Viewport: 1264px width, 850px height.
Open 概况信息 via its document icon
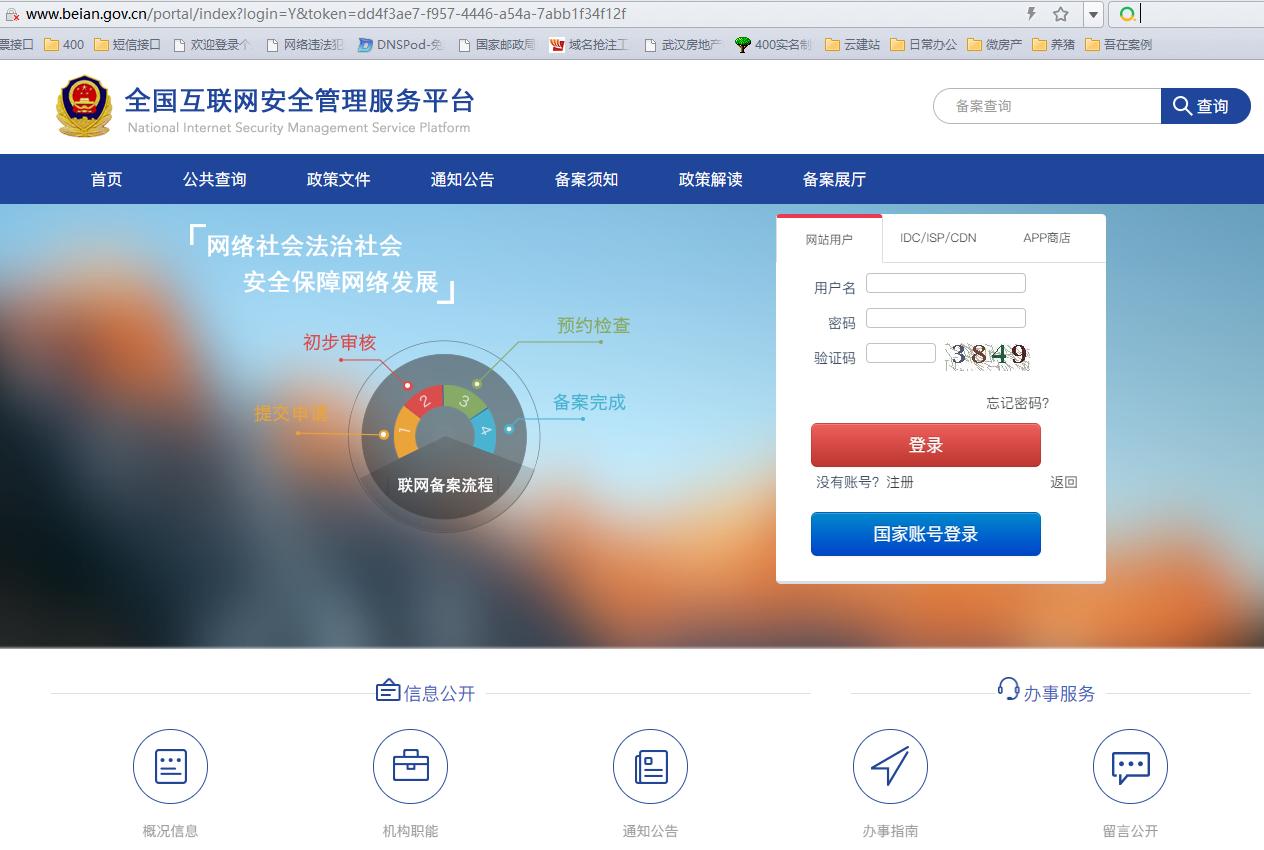[170, 766]
